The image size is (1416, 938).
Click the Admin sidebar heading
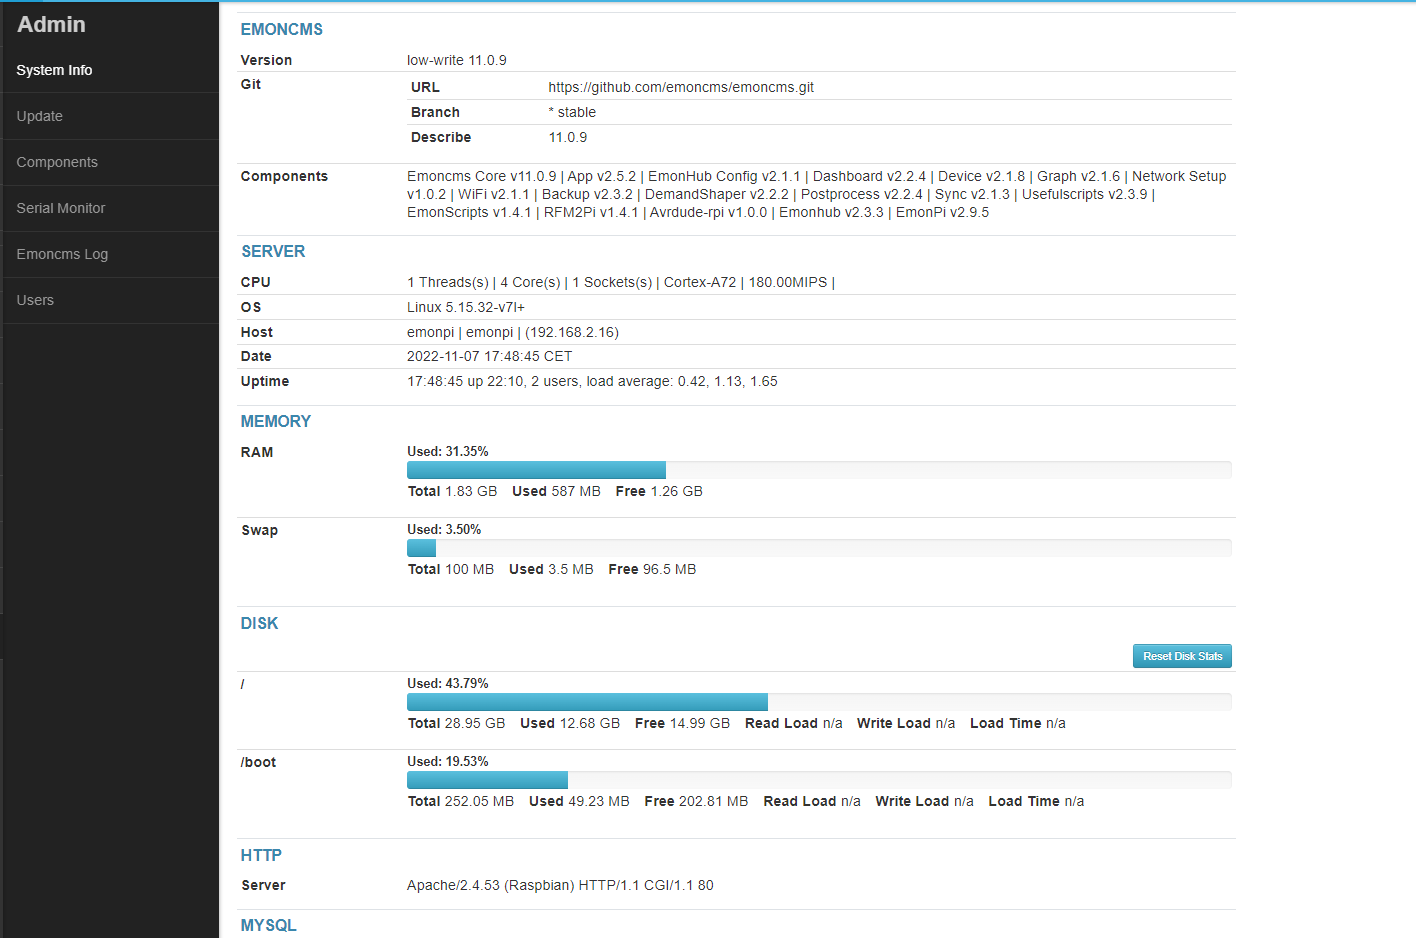point(51,24)
